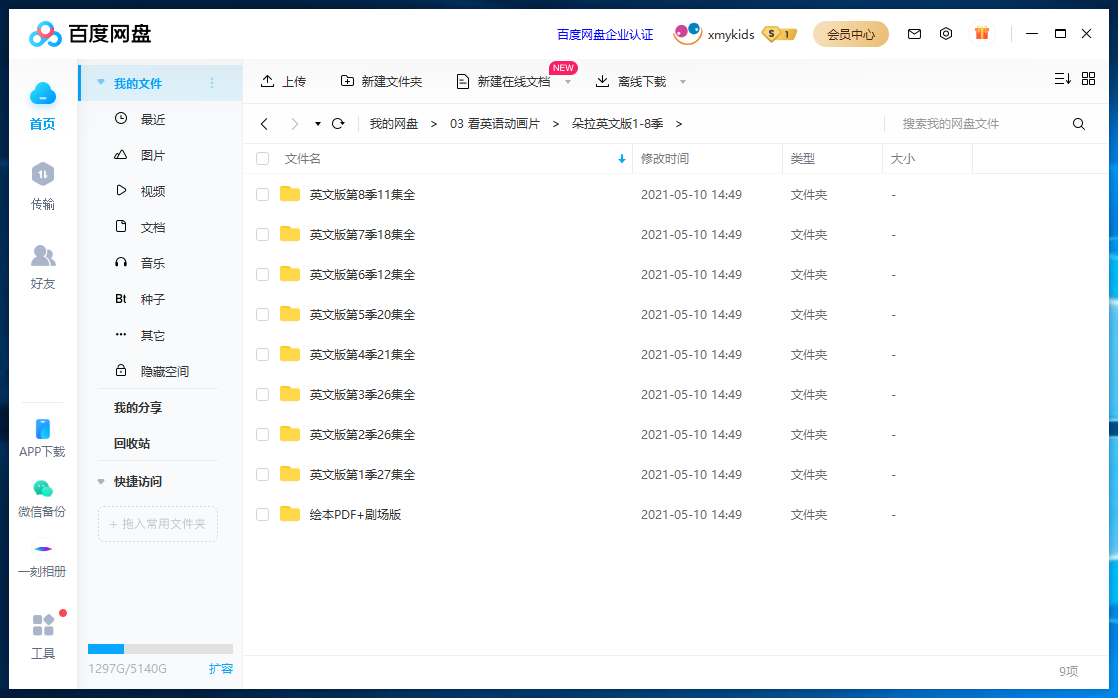Click the storage usage progress bar
This screenshot has height=698, width=1118.
pos(160,649)
